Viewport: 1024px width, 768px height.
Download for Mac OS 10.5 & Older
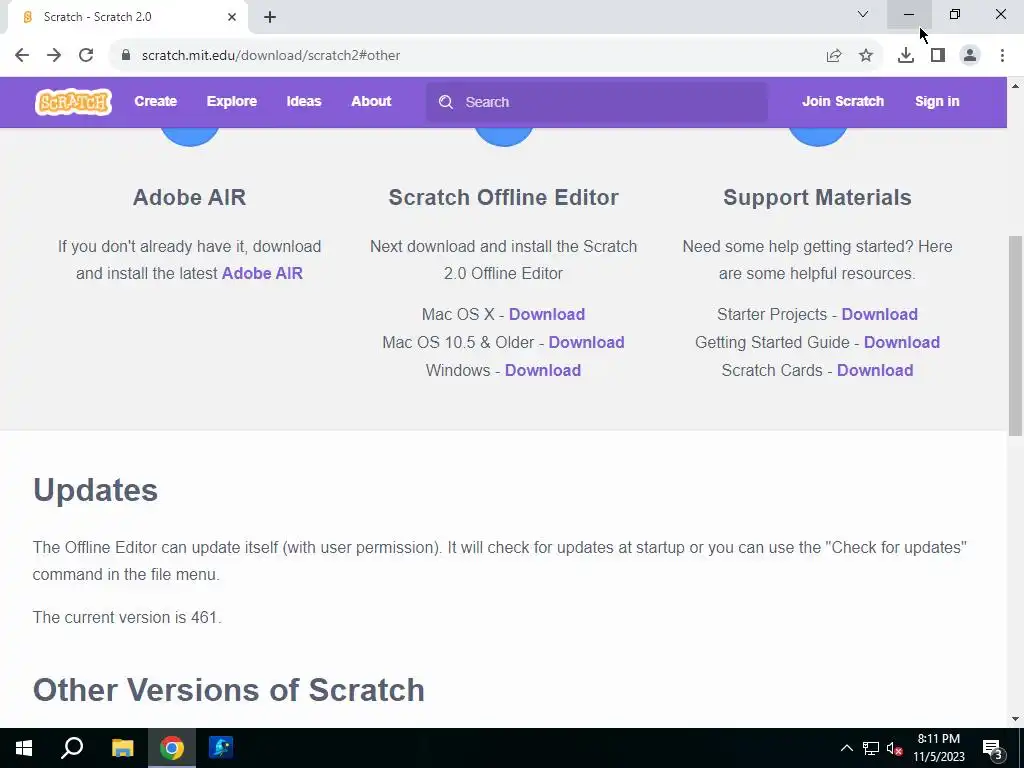586,342
